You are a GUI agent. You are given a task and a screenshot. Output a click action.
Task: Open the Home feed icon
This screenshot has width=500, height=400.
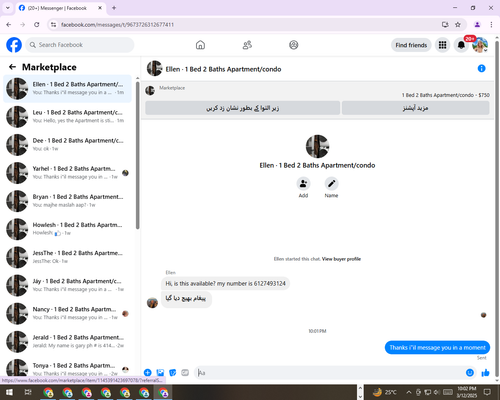click(x=200, y=45)
